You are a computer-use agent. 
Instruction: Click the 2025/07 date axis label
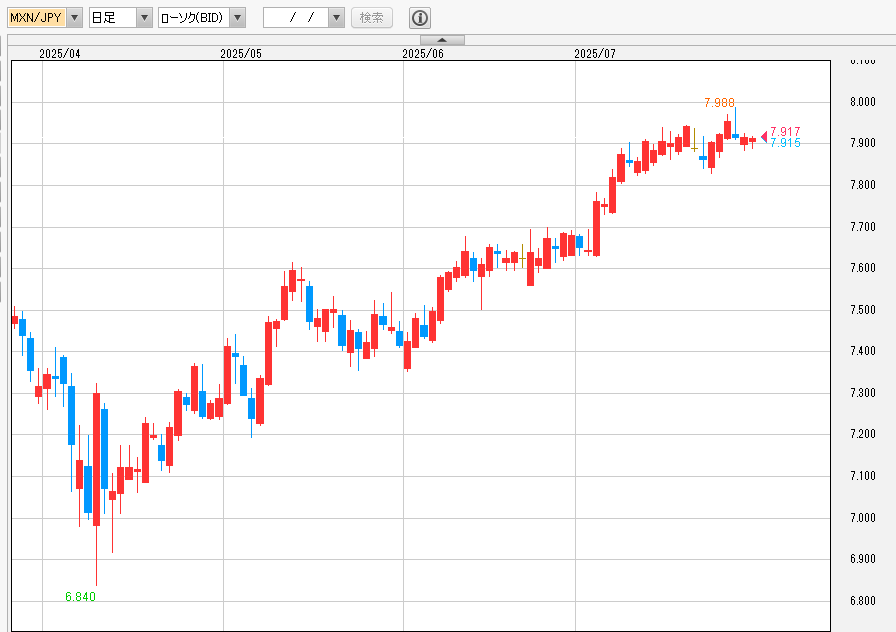coord(595,54)
